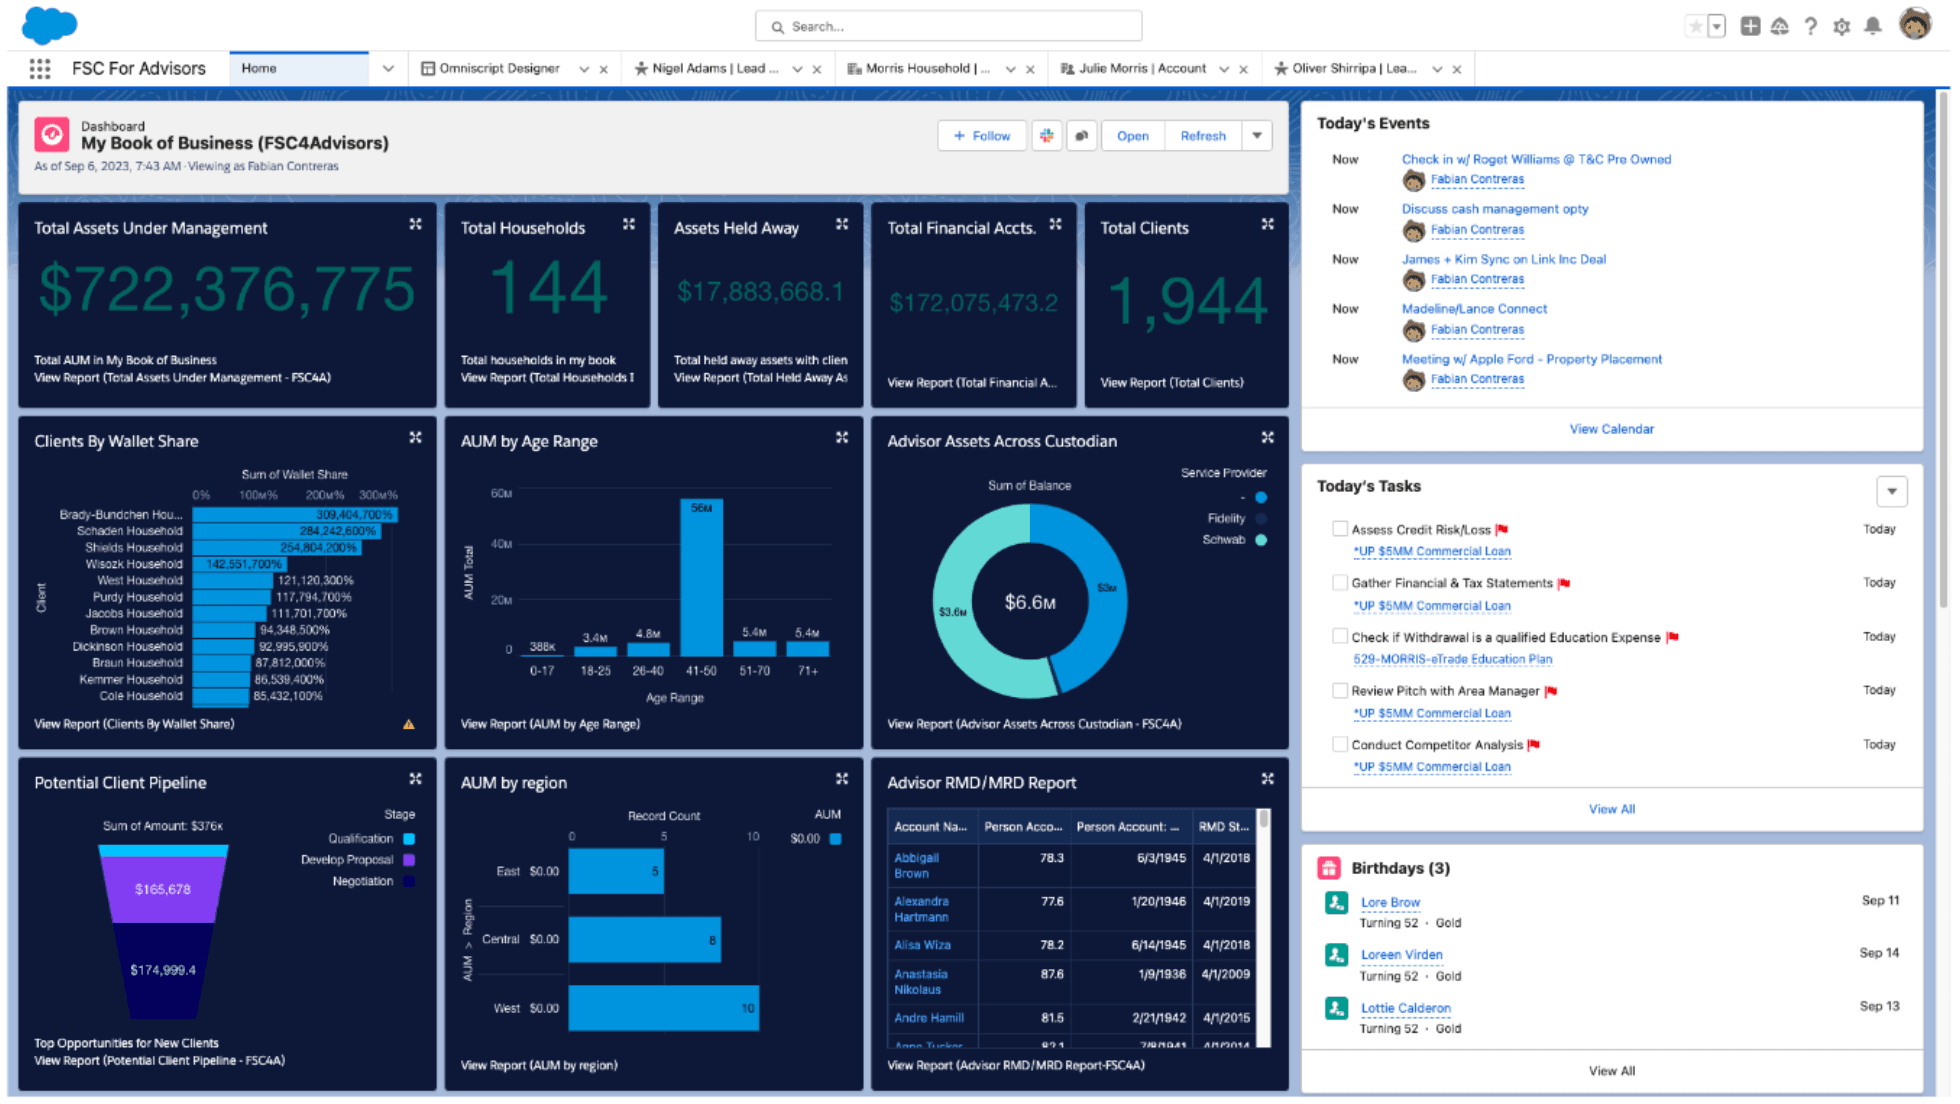Click the Salesforce cloud logo
Viewport: 1960px width, 1104px height.
pos(49,25)
